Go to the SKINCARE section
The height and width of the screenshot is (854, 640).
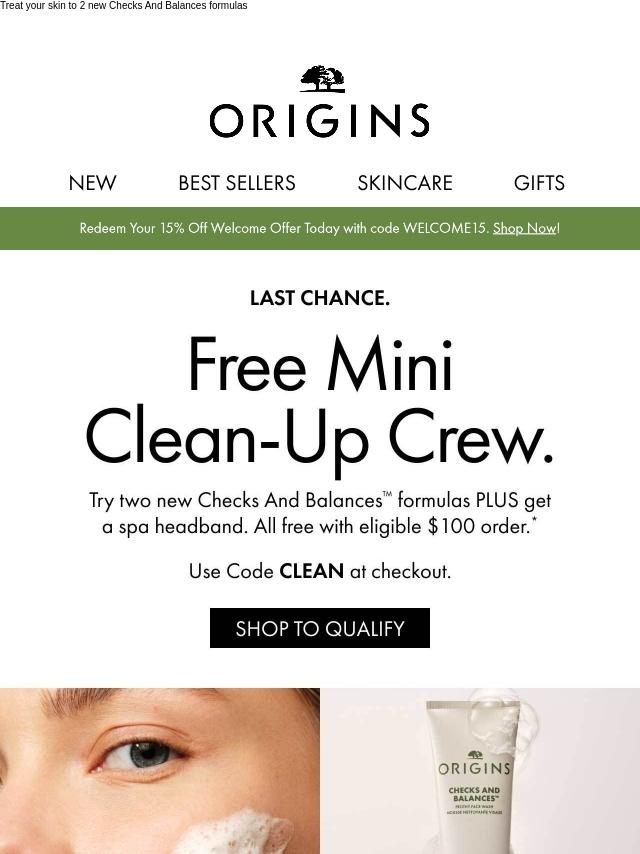(x=405, y=183)
